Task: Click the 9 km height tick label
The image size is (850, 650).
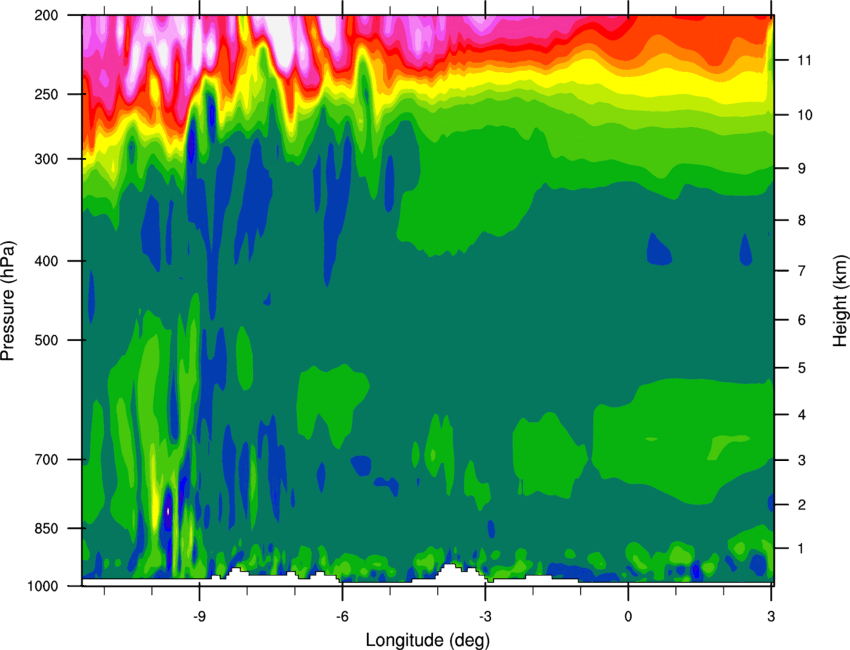Action: pos(801,169)
